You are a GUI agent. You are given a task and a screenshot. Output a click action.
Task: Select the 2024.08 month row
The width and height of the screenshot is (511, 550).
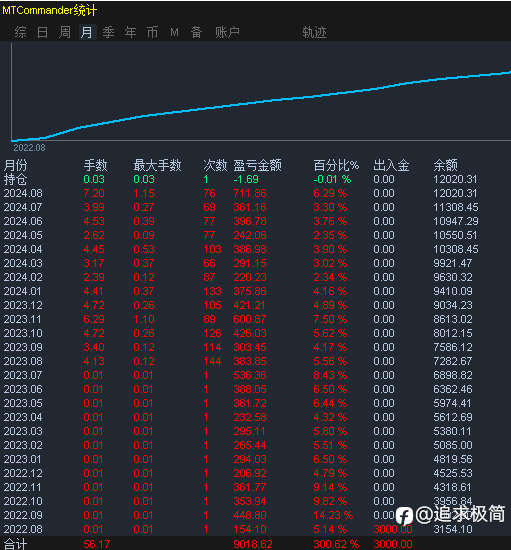tap(255, 193)
